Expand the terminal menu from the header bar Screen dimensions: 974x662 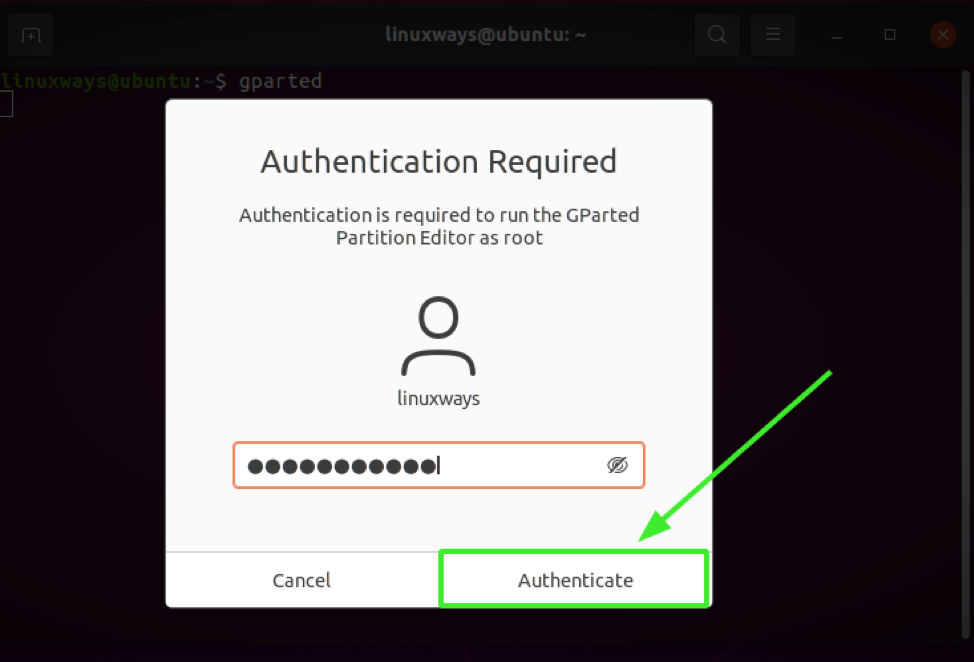(x=772, y=34)
